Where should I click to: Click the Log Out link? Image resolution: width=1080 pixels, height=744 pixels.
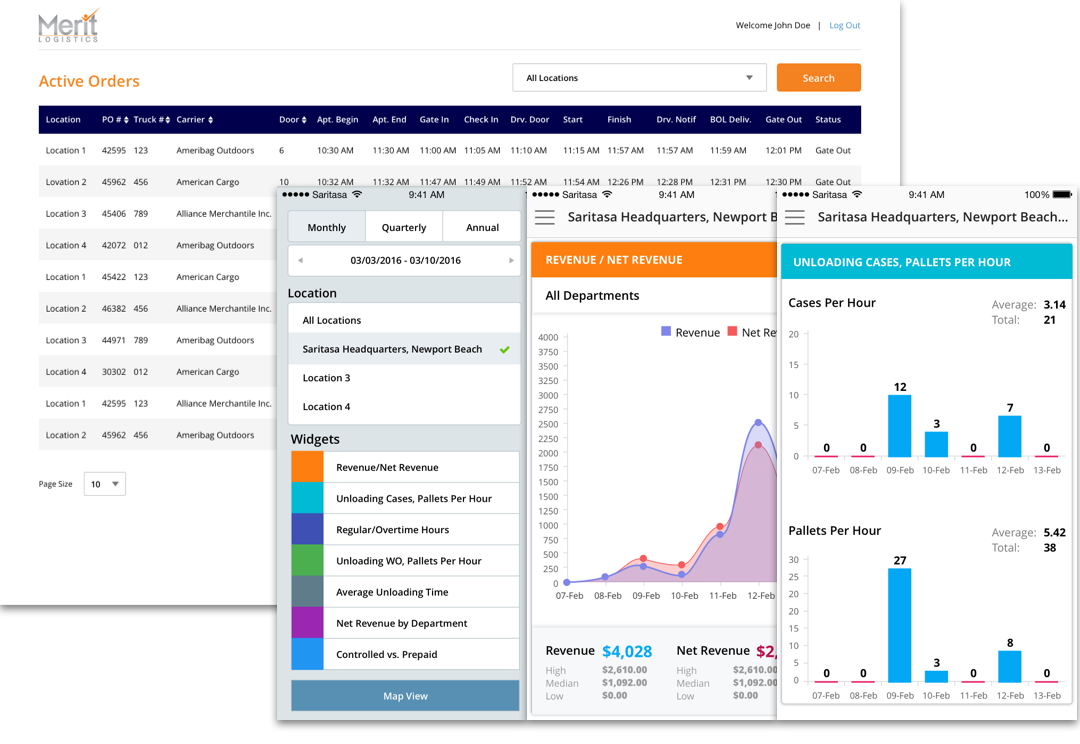click(844, 25)
